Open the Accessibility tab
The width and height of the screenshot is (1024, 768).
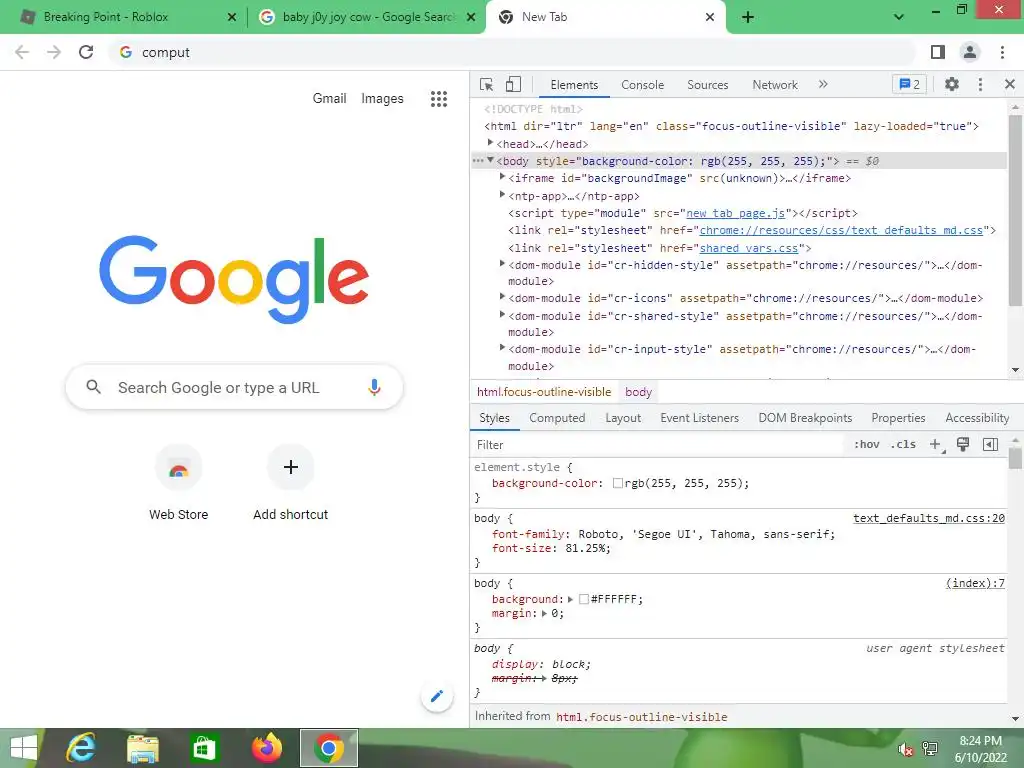pos(977,418)
